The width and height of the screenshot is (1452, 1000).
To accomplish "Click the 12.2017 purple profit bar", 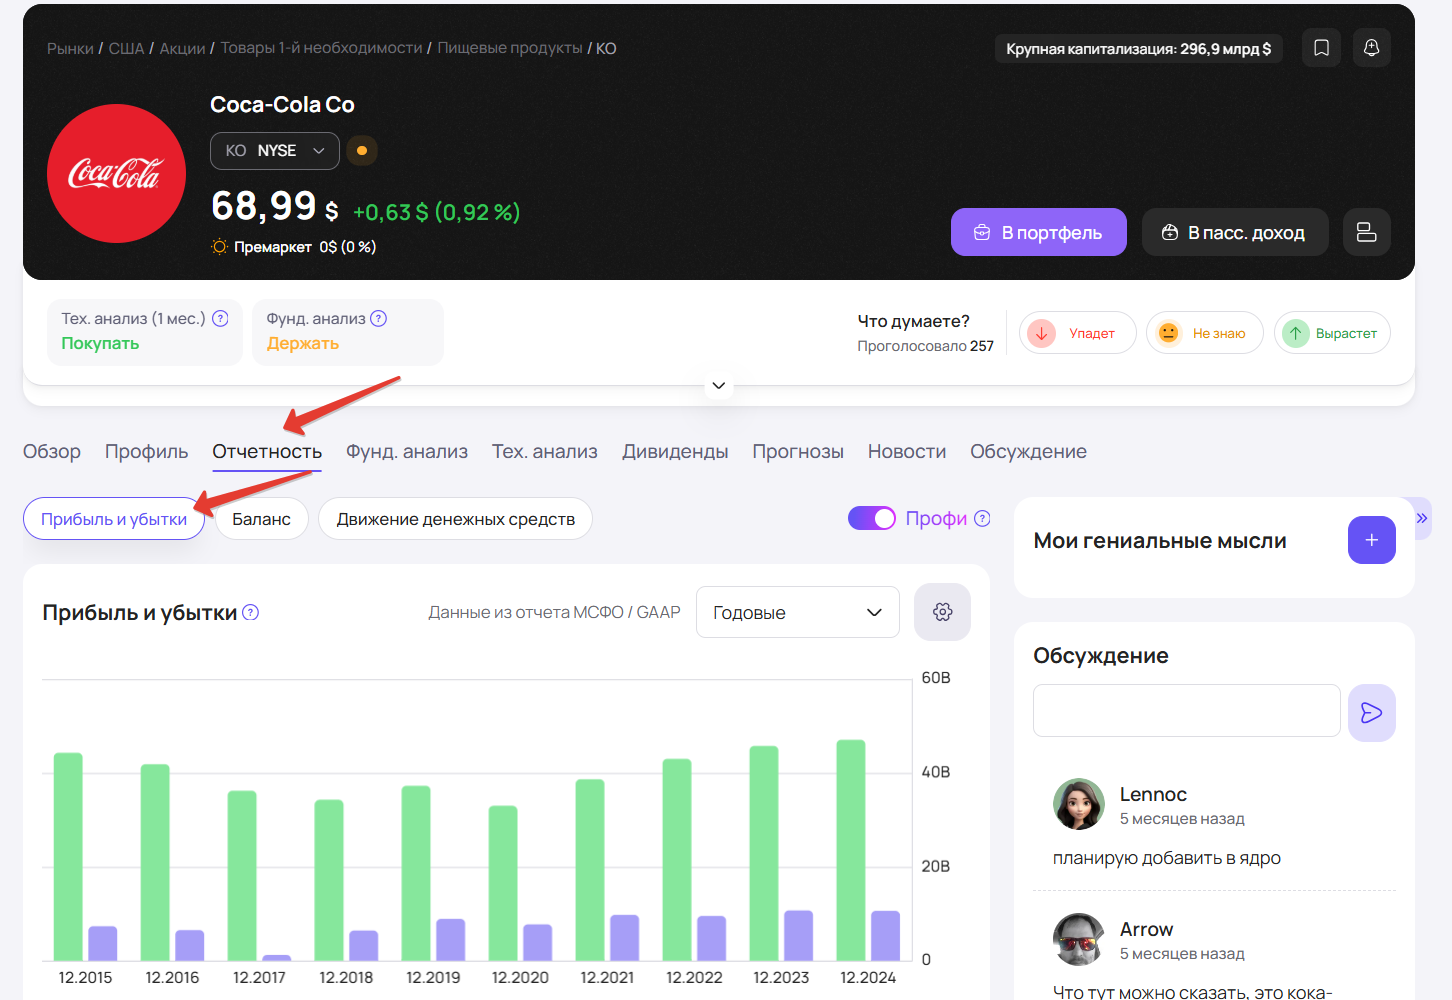I will pyautogui.click(x=276, y=957).
